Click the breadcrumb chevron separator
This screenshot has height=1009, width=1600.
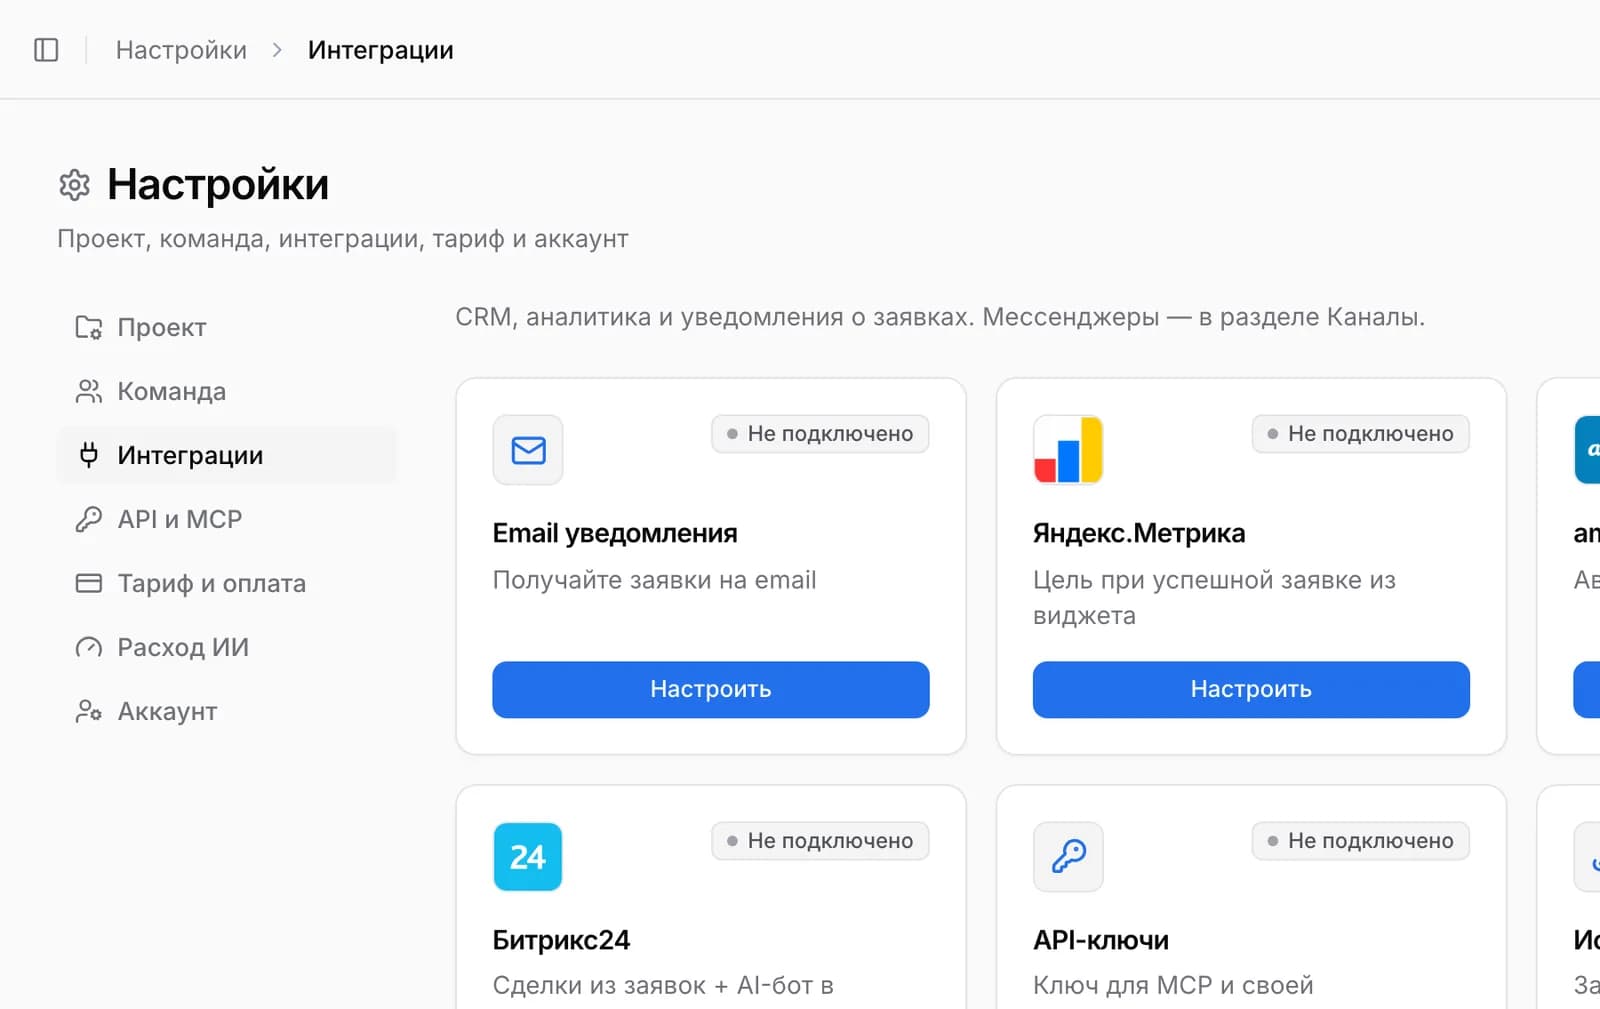277,50
